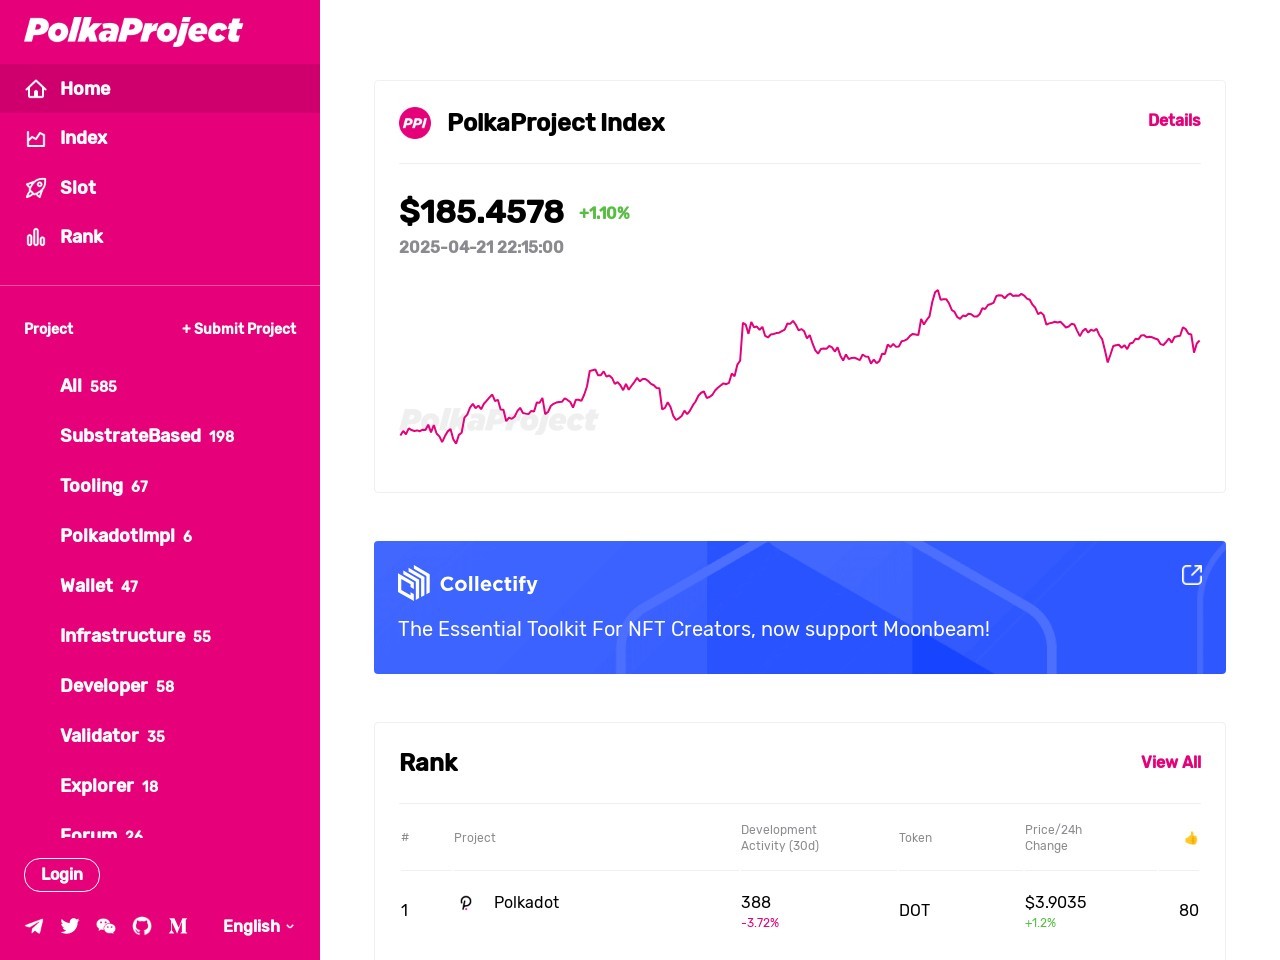
Task: Open the Twitter icon link
Action: pyautogui.click(x=70, y=926)
